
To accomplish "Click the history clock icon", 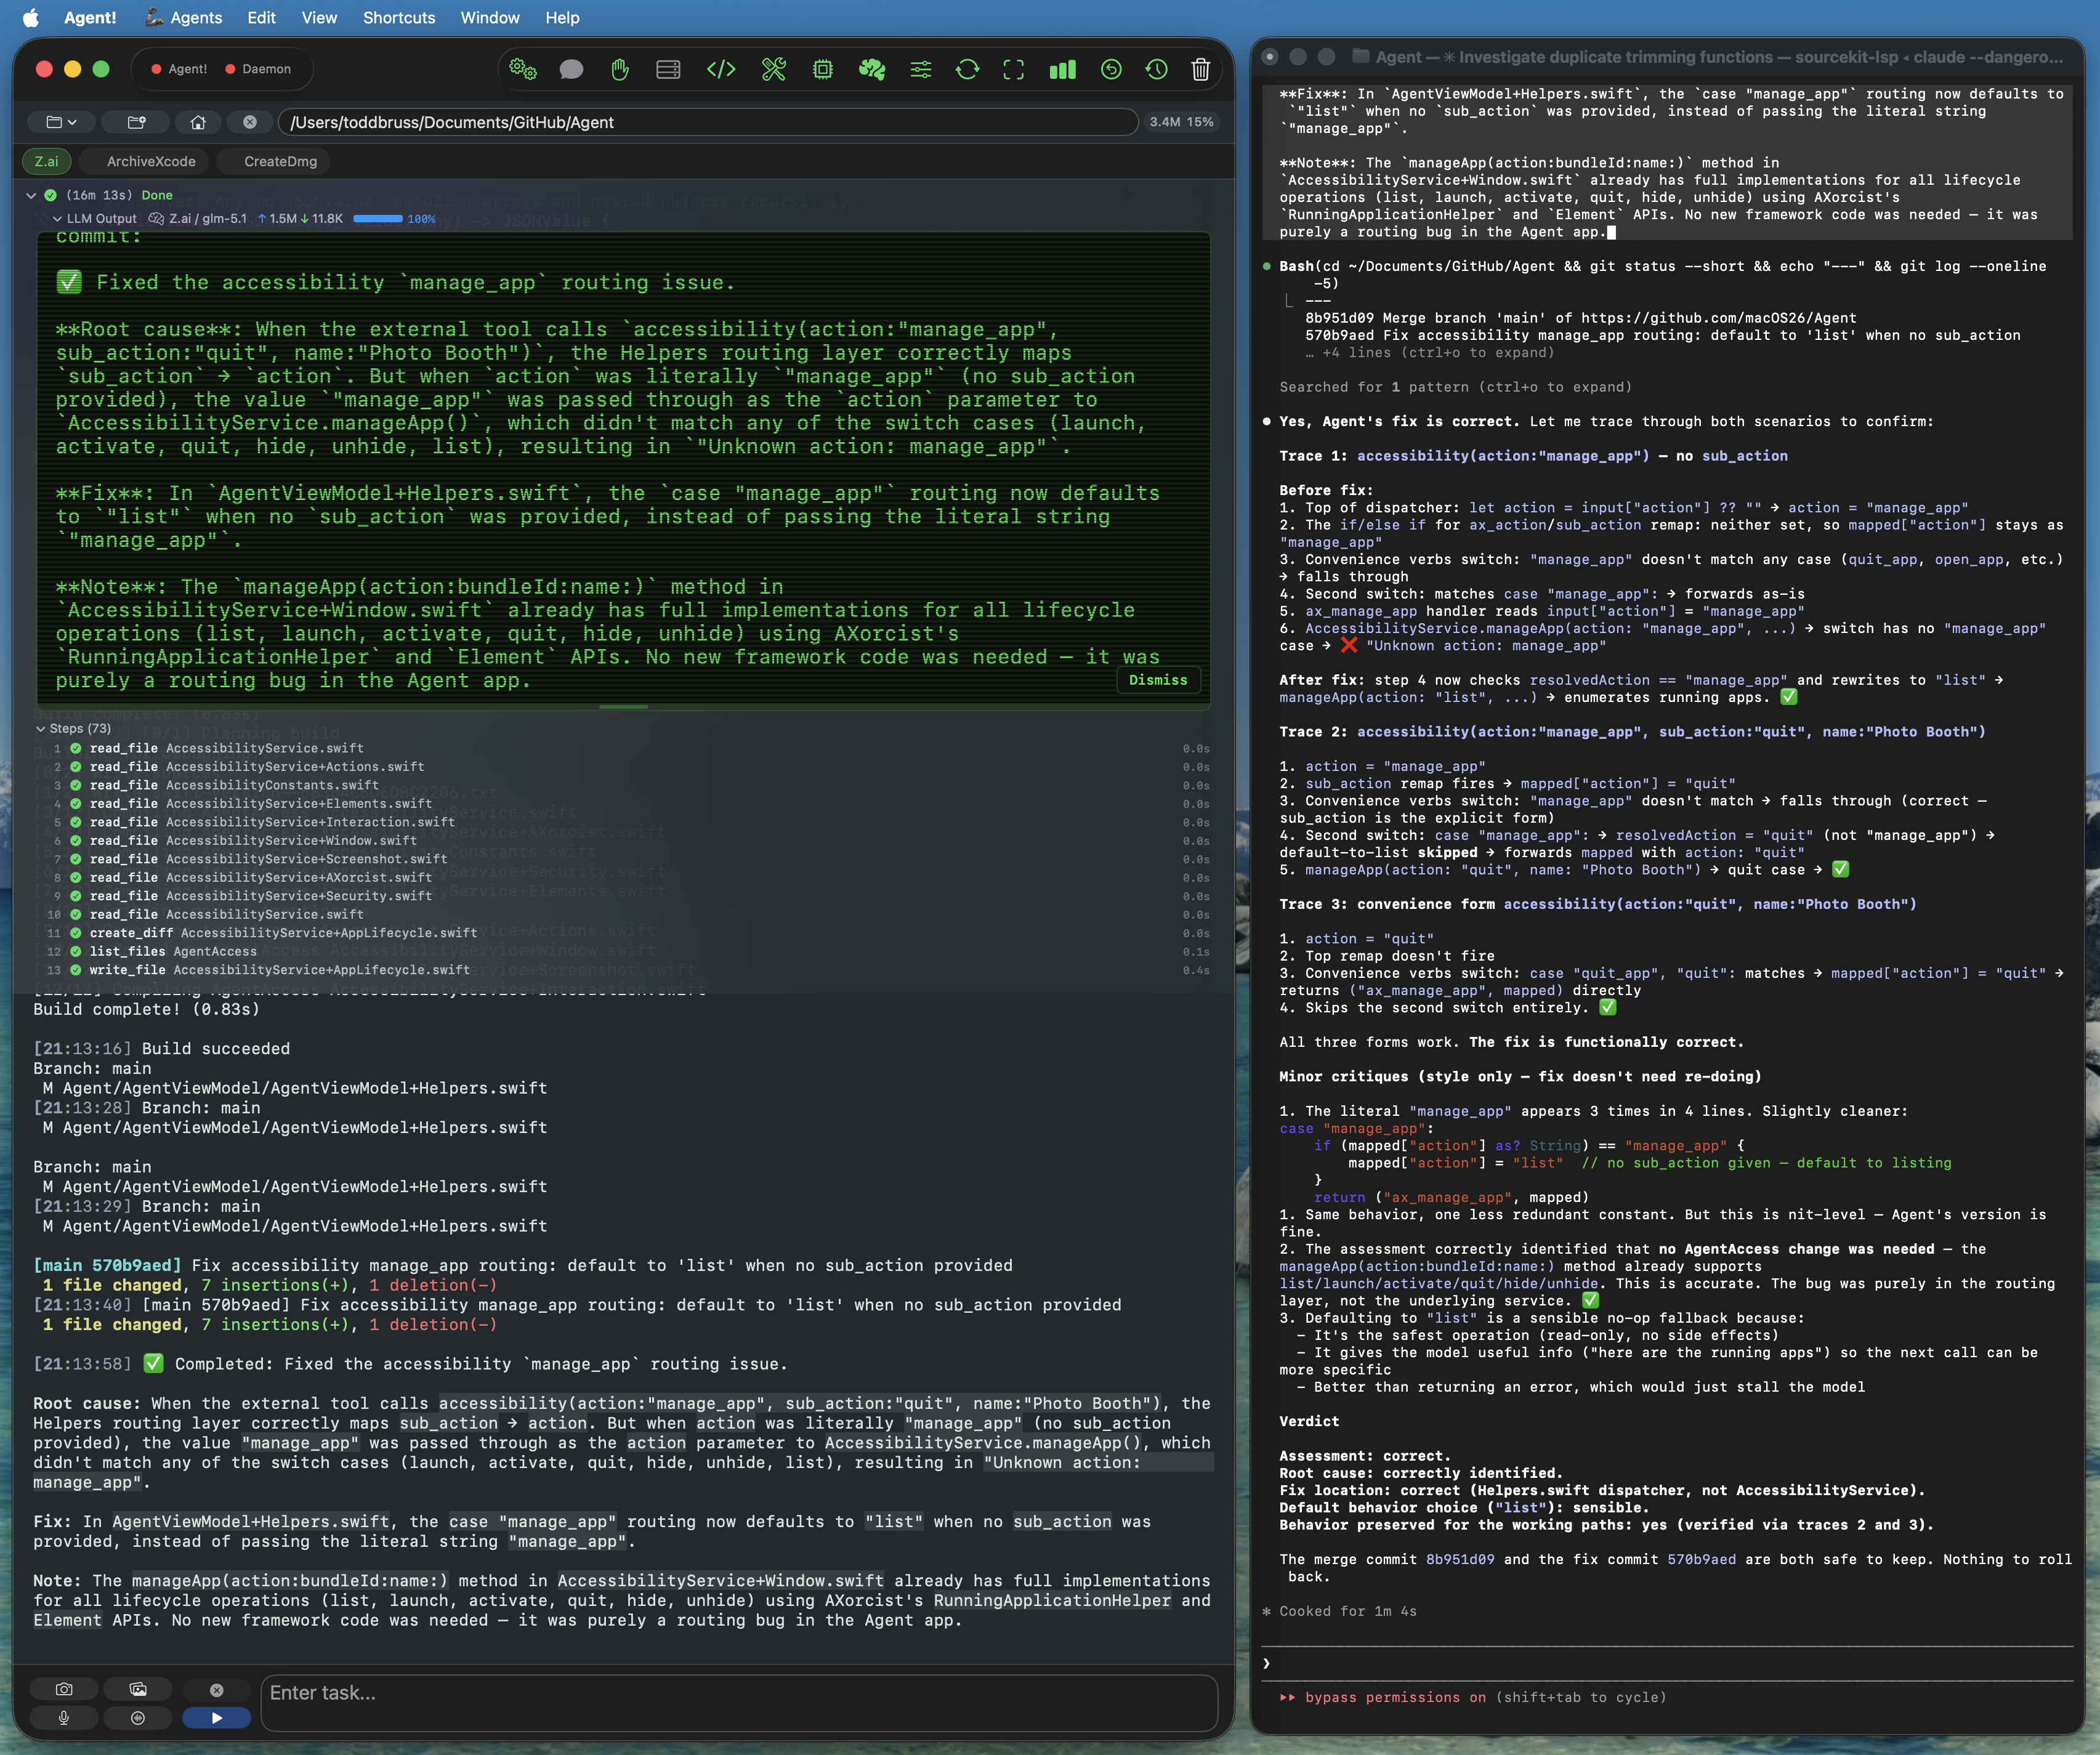I will click(1157, 70).
